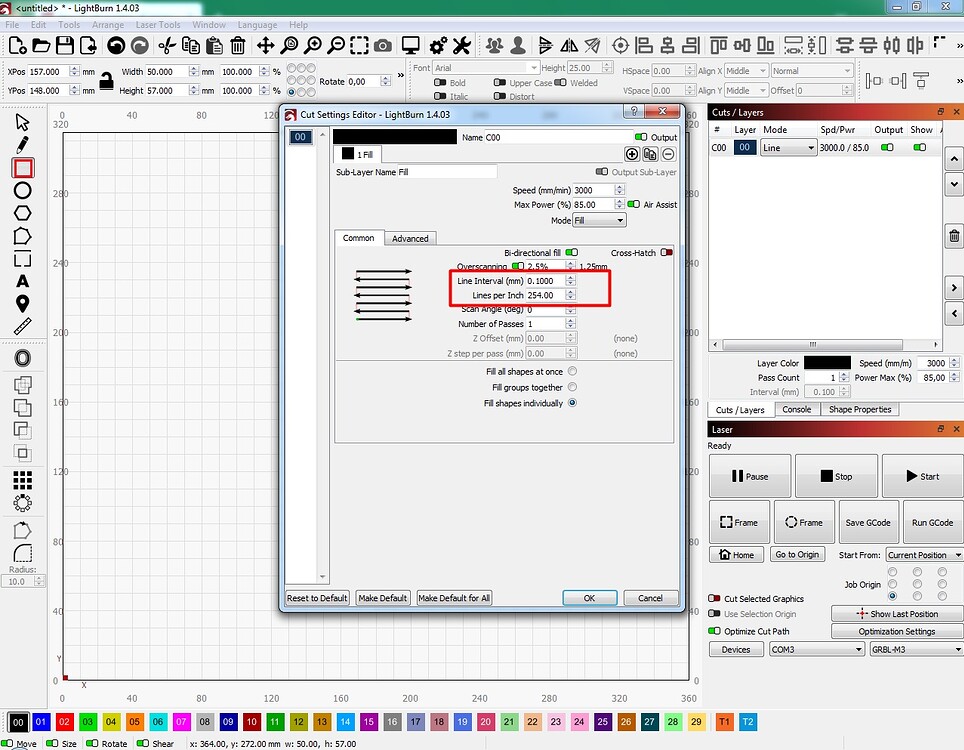Select Fill all shapes at once option

pyautogui.click(x=572, y=371)
